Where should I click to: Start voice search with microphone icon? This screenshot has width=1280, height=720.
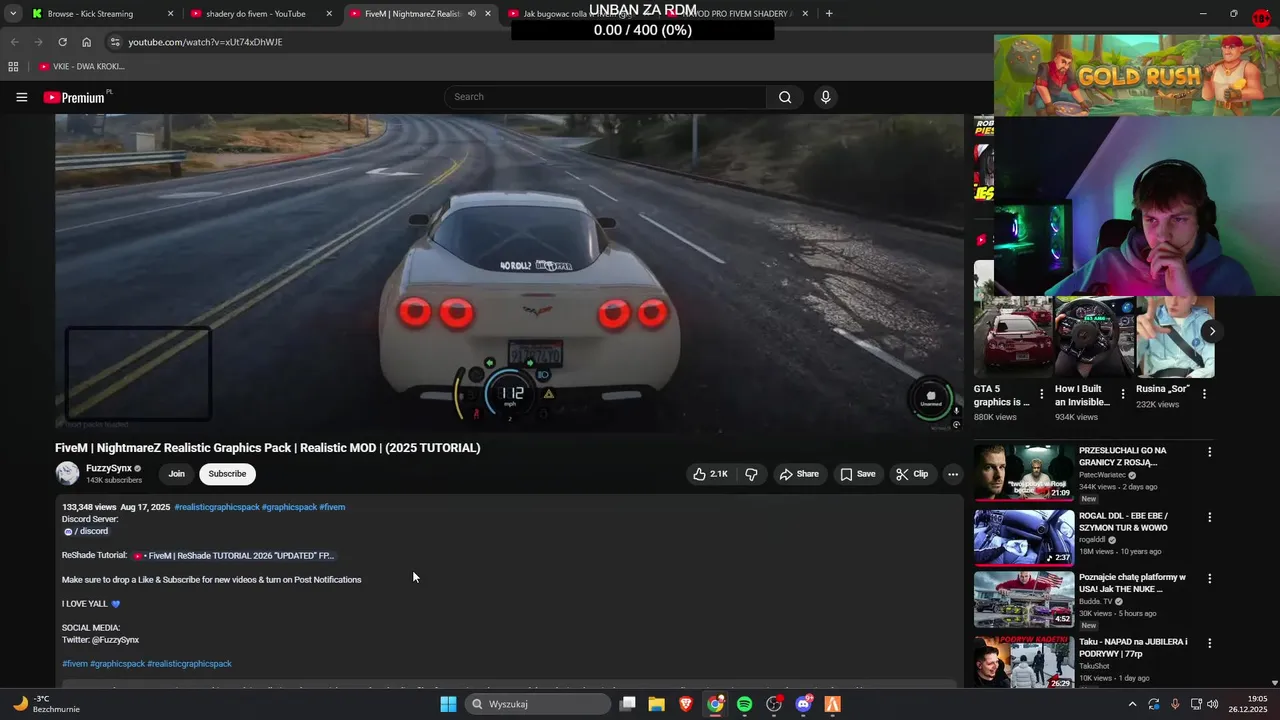tap(825, 97)
